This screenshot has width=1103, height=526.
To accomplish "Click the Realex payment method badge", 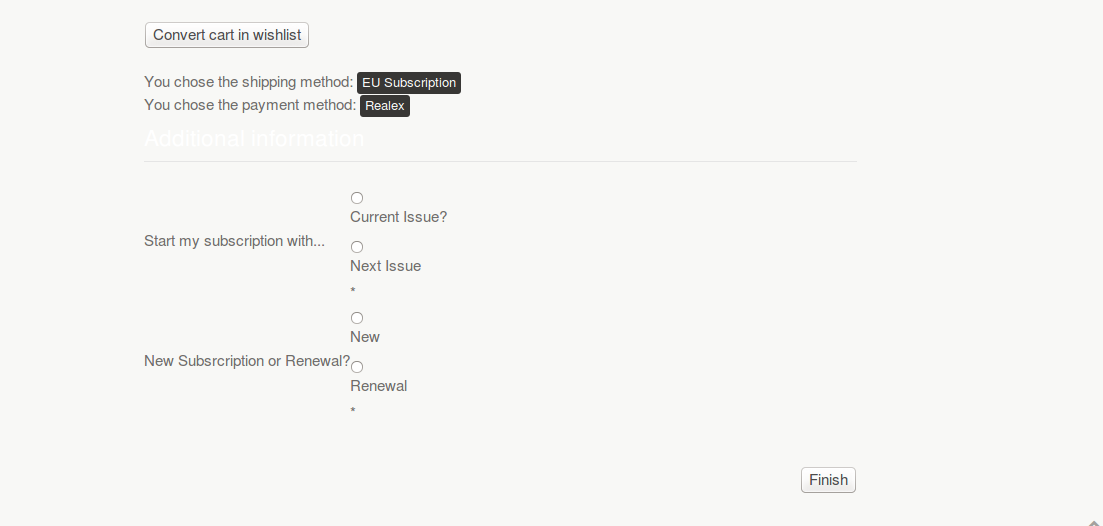I will tap(385, 105).
